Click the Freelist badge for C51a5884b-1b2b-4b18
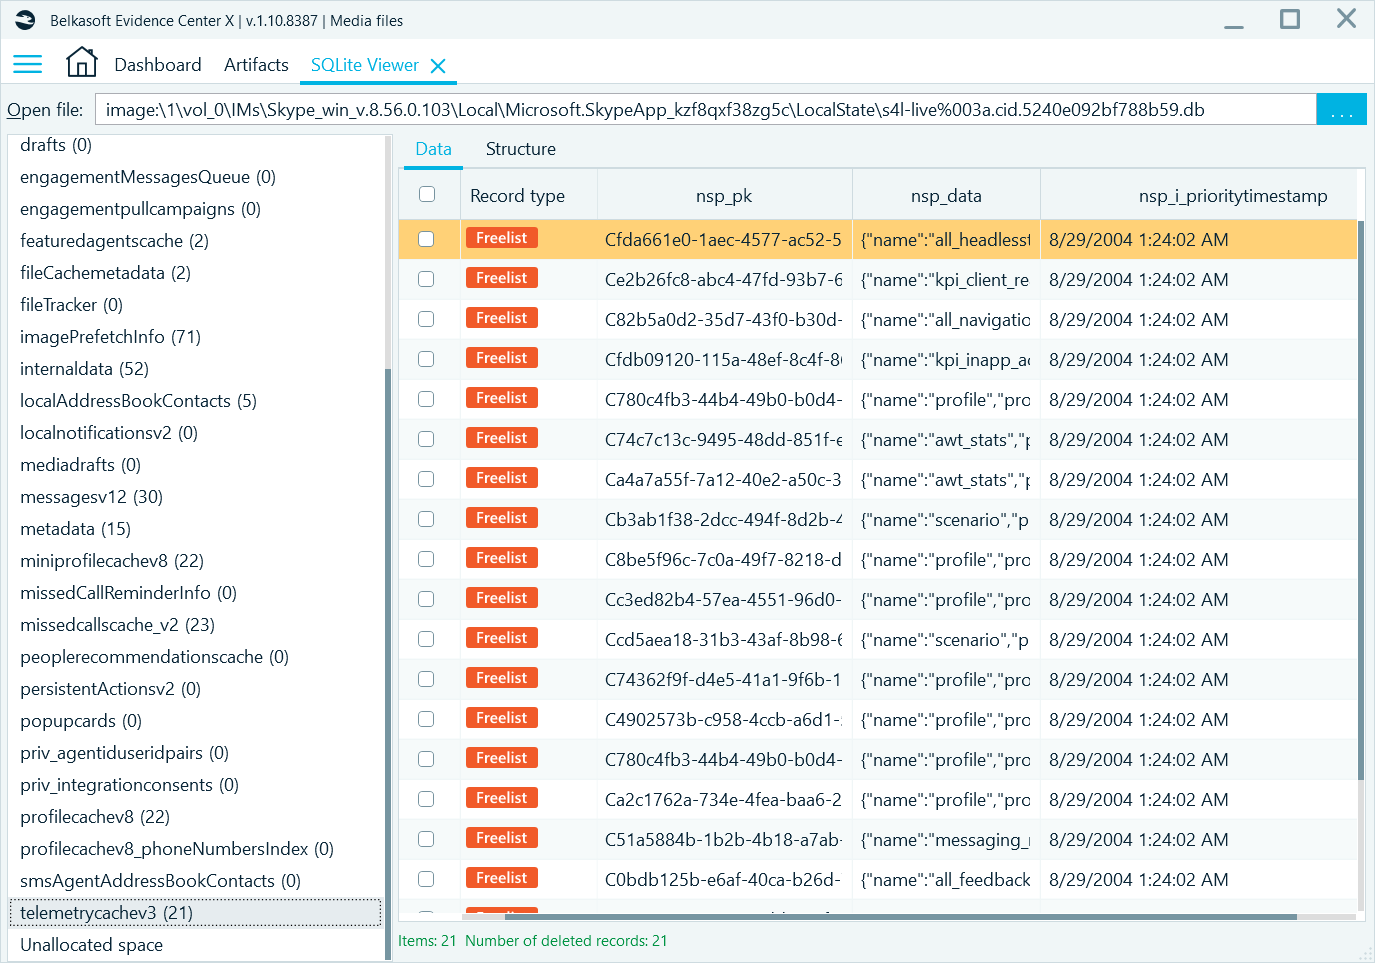The width and height of the screenshot is (1375, 963). 502,838
